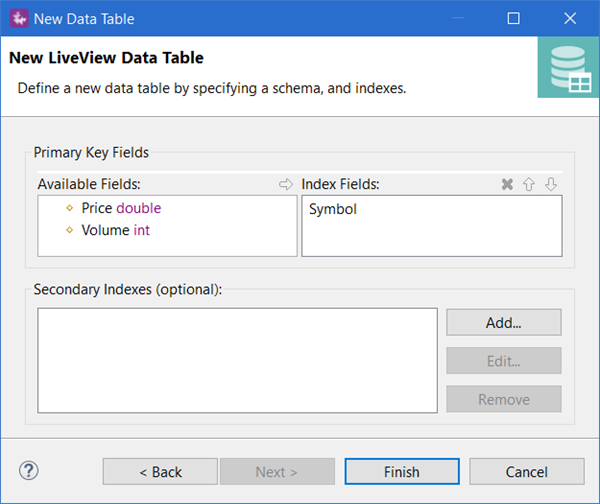Click the Remove button for secondary indexes
This screenshot has height=504, width=600.
click(503, 399)
